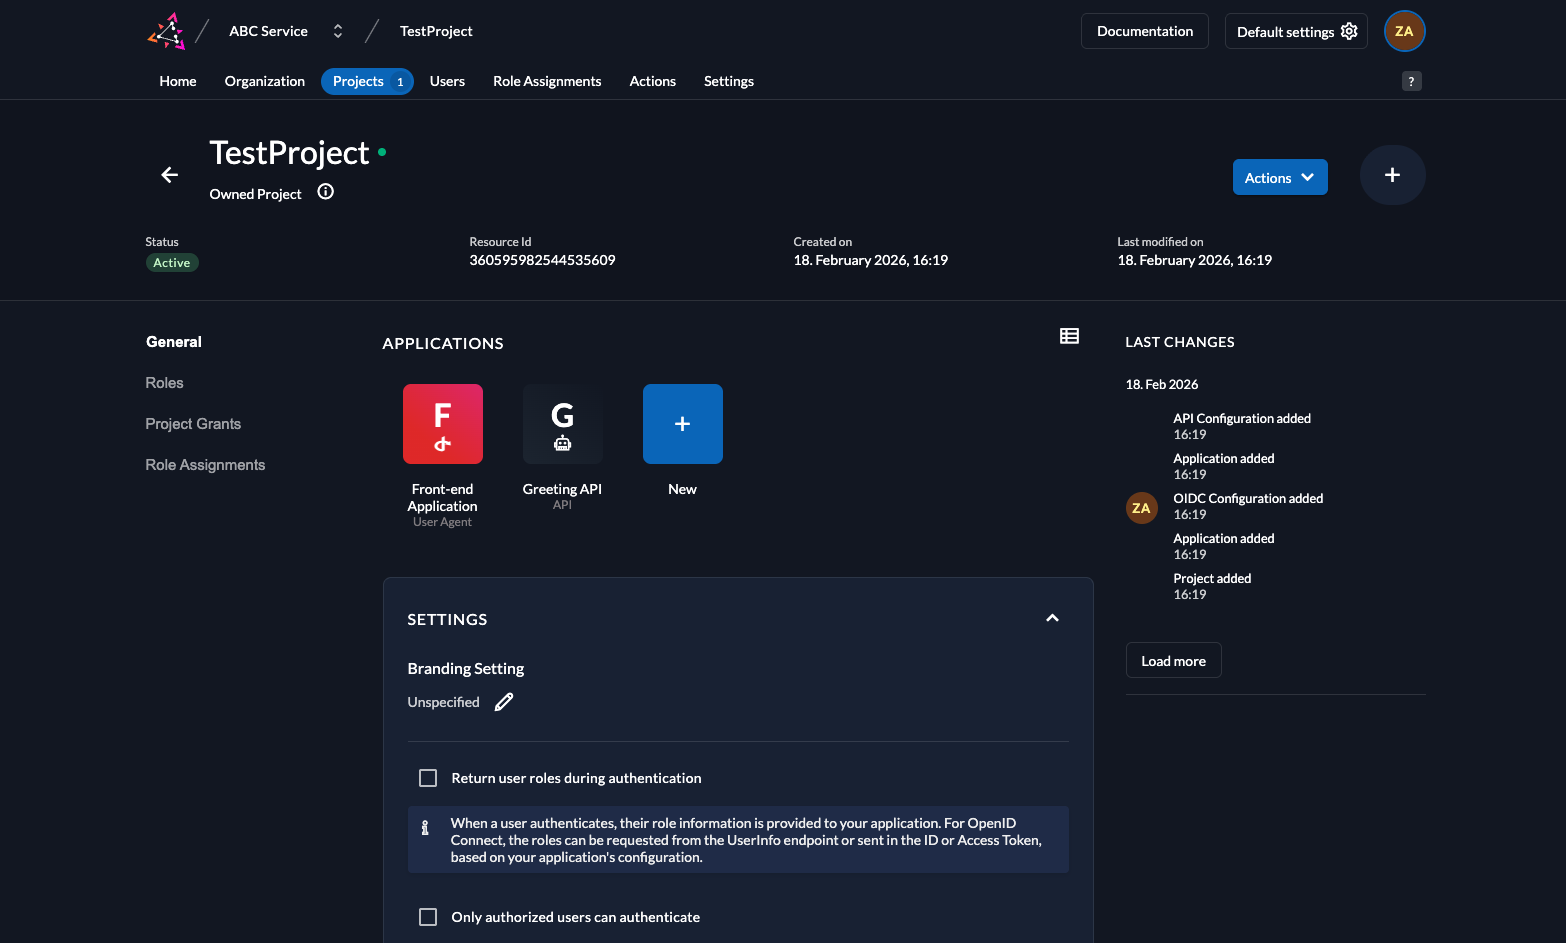Expand the blue Actions dropdown
This screenshot has width=1566, height=943.
pos(1279,177)
